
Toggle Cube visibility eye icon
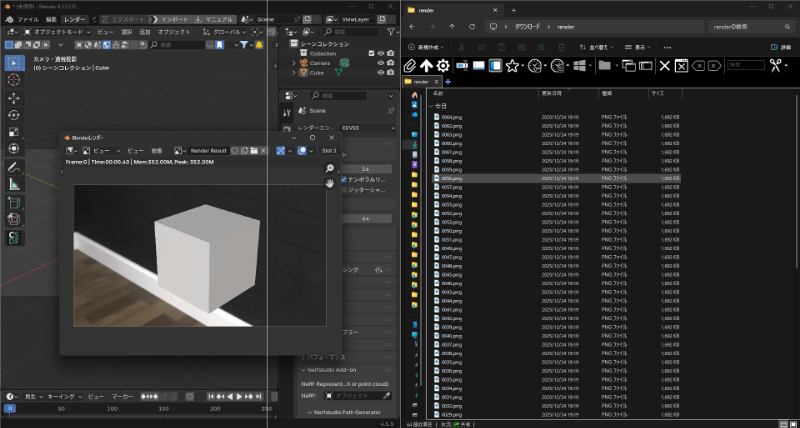click(380, 72)
